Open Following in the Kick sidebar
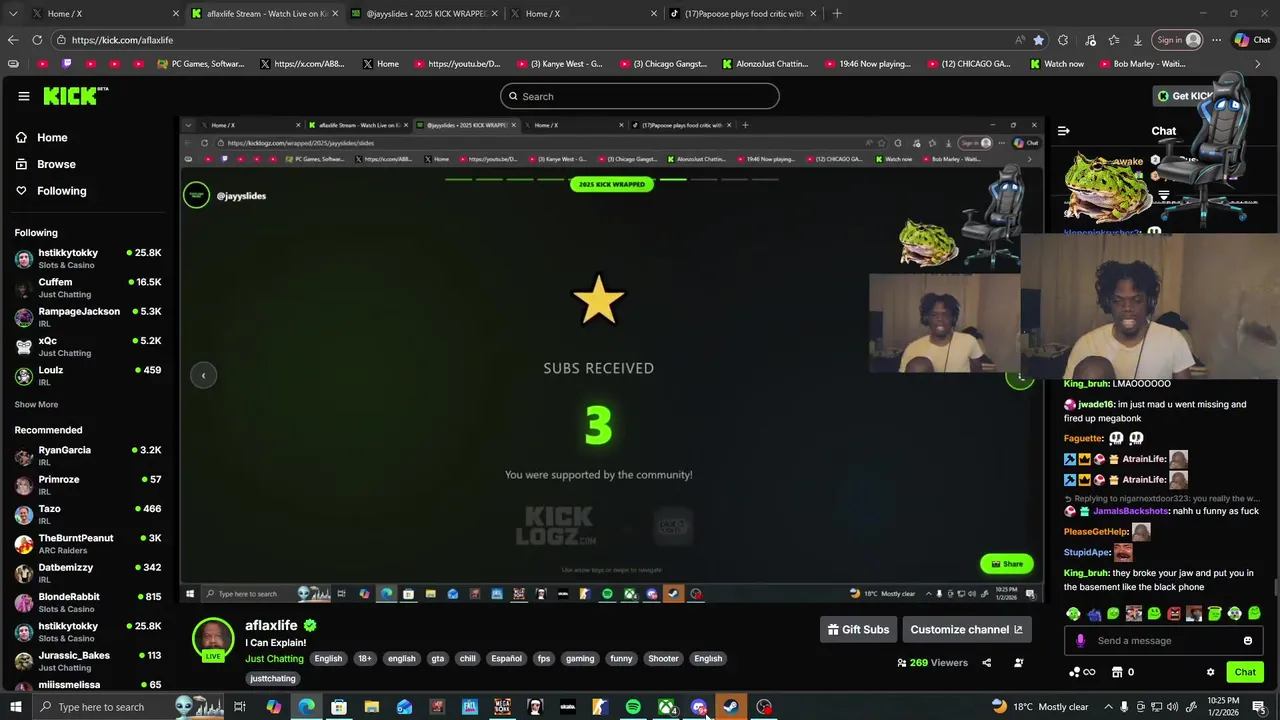 61,191
